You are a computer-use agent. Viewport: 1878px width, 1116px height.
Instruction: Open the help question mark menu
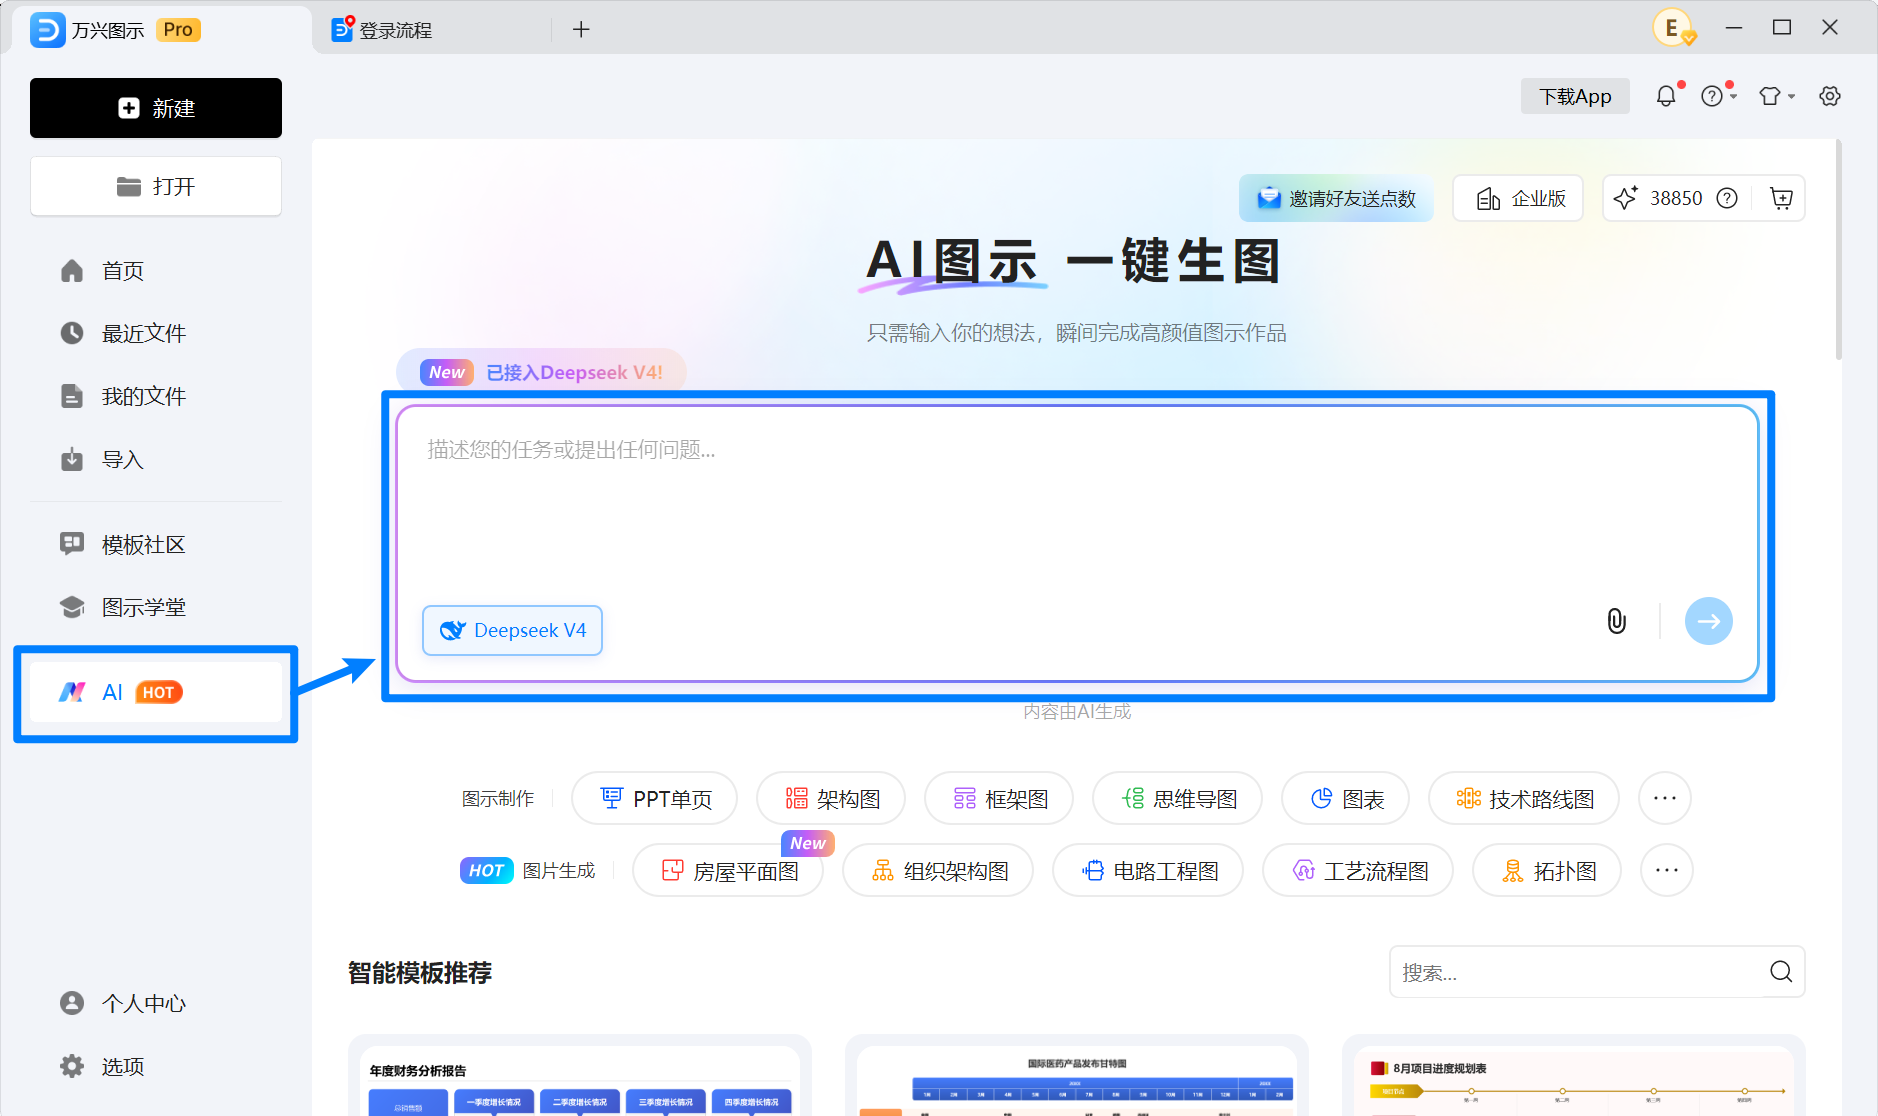coord(1718,96)
